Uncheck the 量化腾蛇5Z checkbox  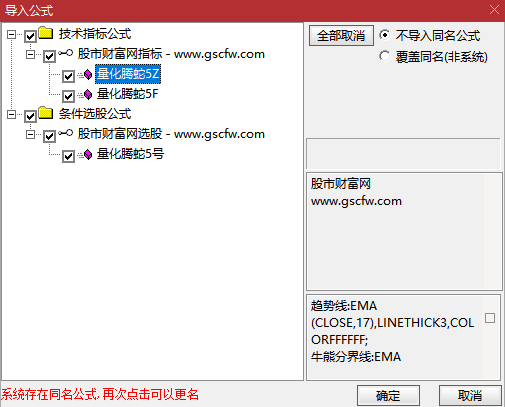(68, 76)
